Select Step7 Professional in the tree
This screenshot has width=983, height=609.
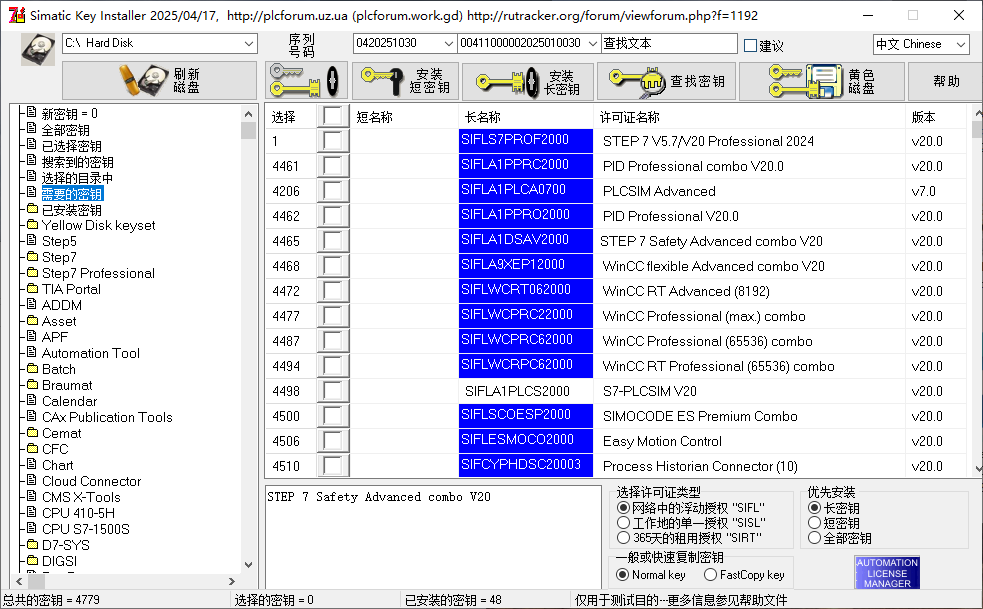click(98, 273)
